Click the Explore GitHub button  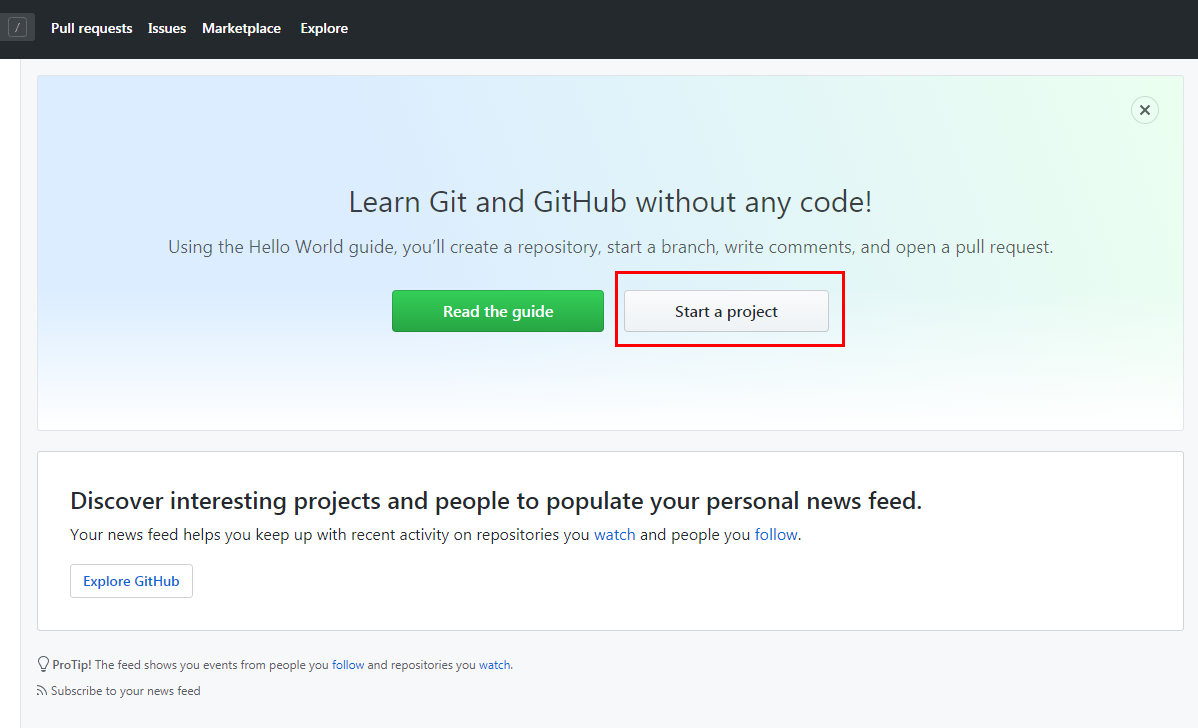tap(131, 581)
